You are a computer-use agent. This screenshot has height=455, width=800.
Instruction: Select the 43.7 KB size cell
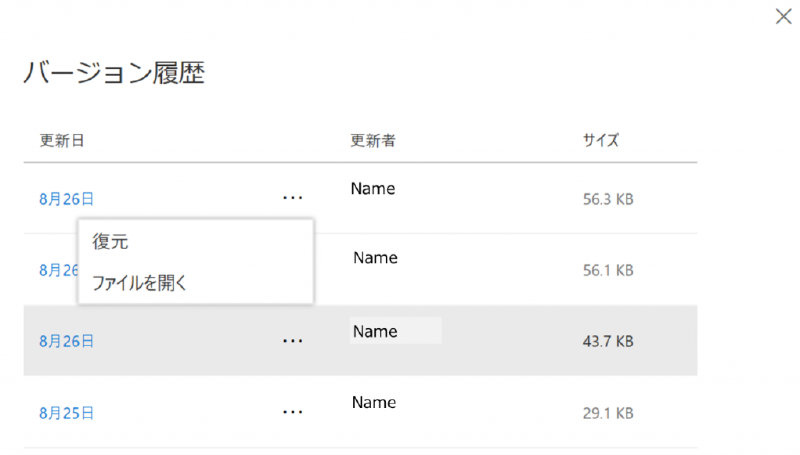point(608,341)
